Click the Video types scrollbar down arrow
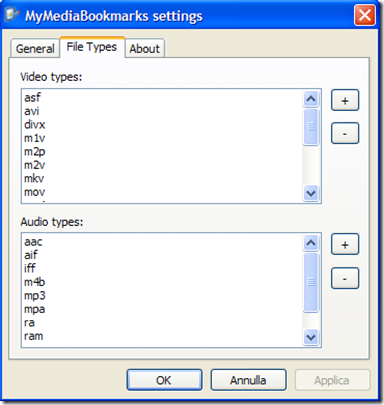Screen dimensions: 384x405 (x=311, y=193)
